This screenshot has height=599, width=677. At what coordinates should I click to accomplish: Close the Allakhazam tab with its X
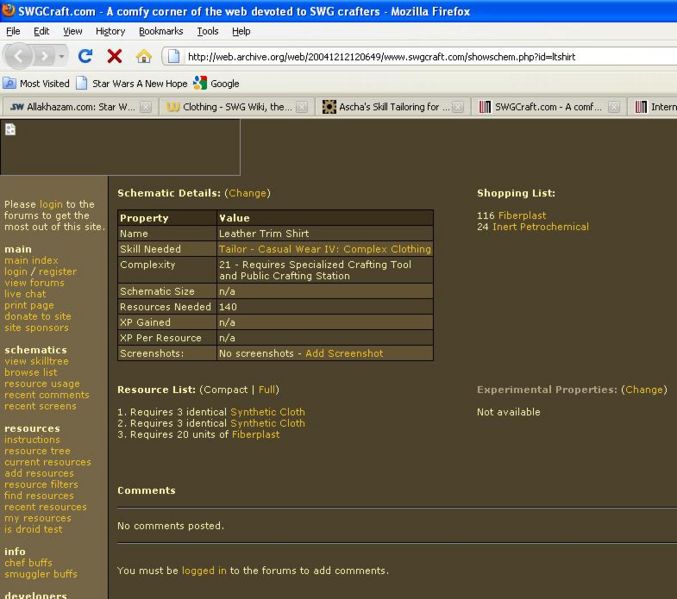pyautogui.click(x=146, y=107)
